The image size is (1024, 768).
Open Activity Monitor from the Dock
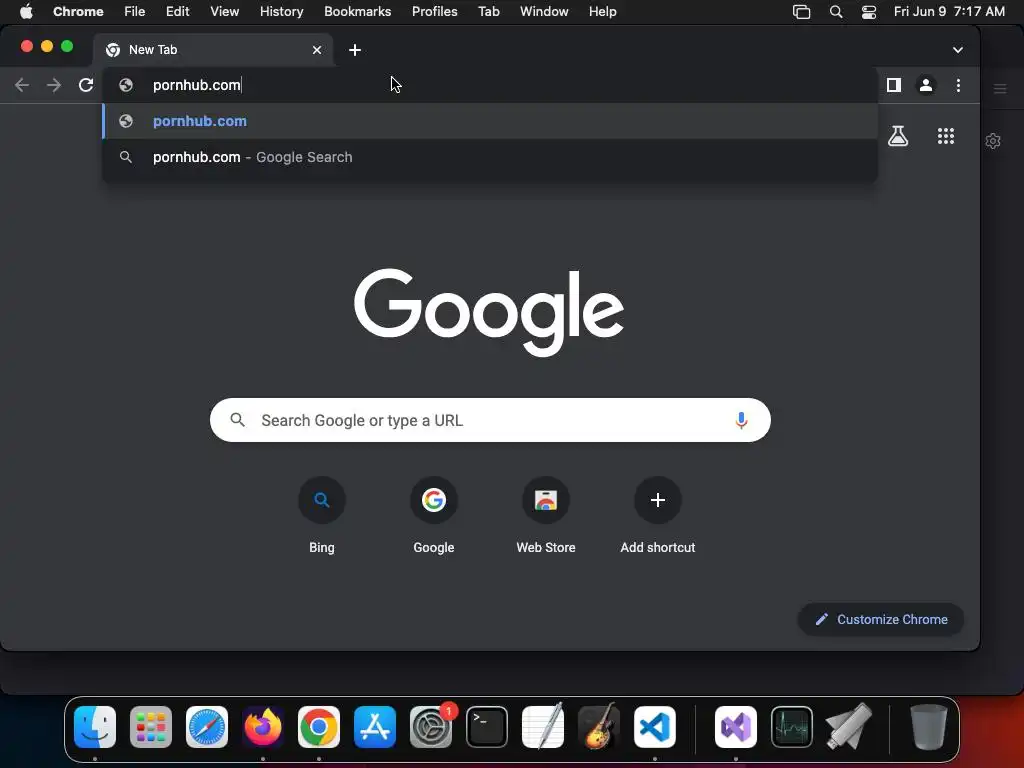tap(792, 727)
